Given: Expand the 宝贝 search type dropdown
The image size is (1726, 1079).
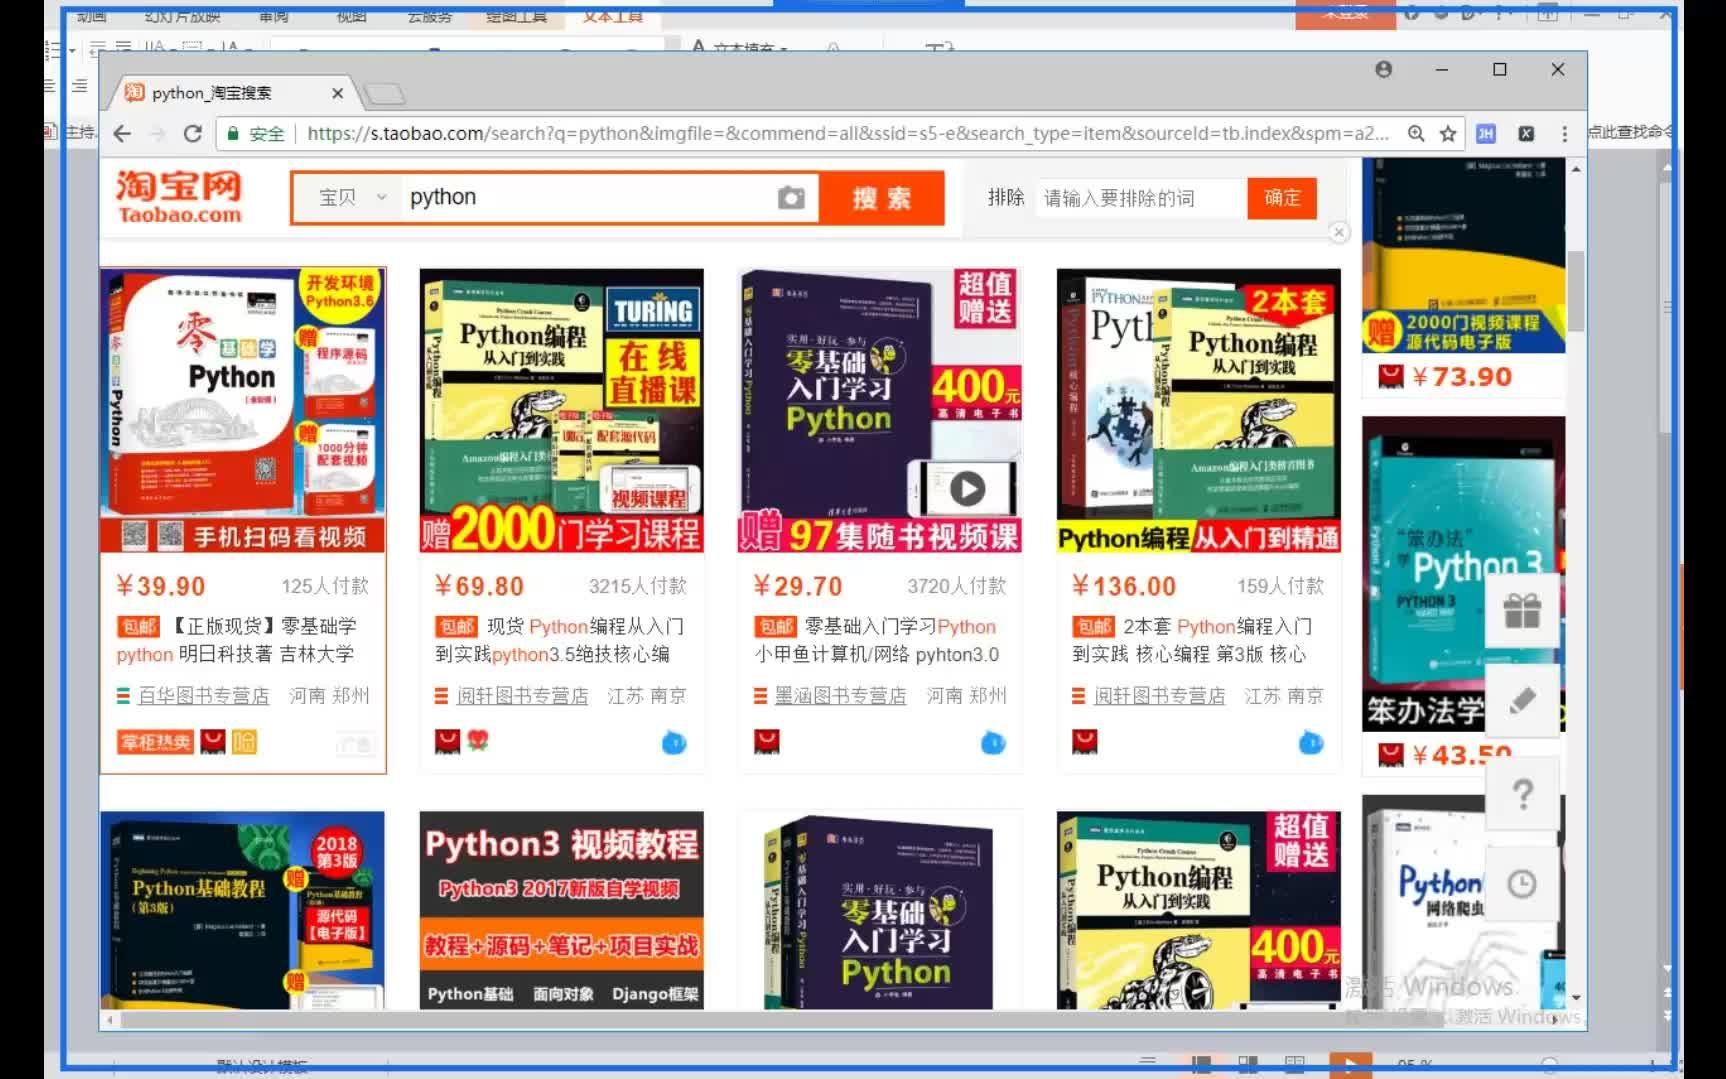Looking at the screenshot, I should click(x=352, y=198).
